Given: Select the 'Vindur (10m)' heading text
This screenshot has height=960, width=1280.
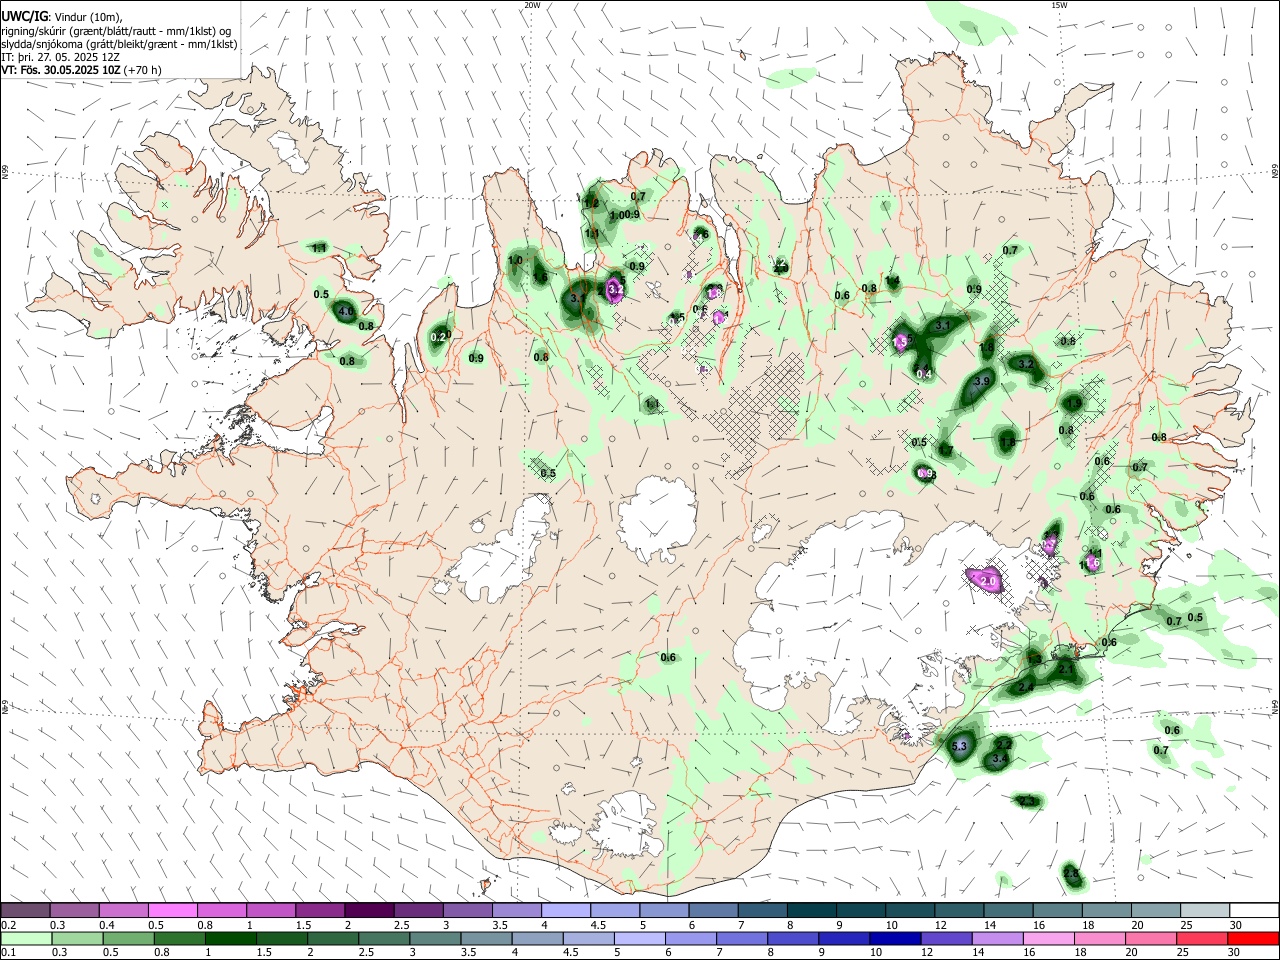Looking at the screenshot, I should tap(88, 18).
